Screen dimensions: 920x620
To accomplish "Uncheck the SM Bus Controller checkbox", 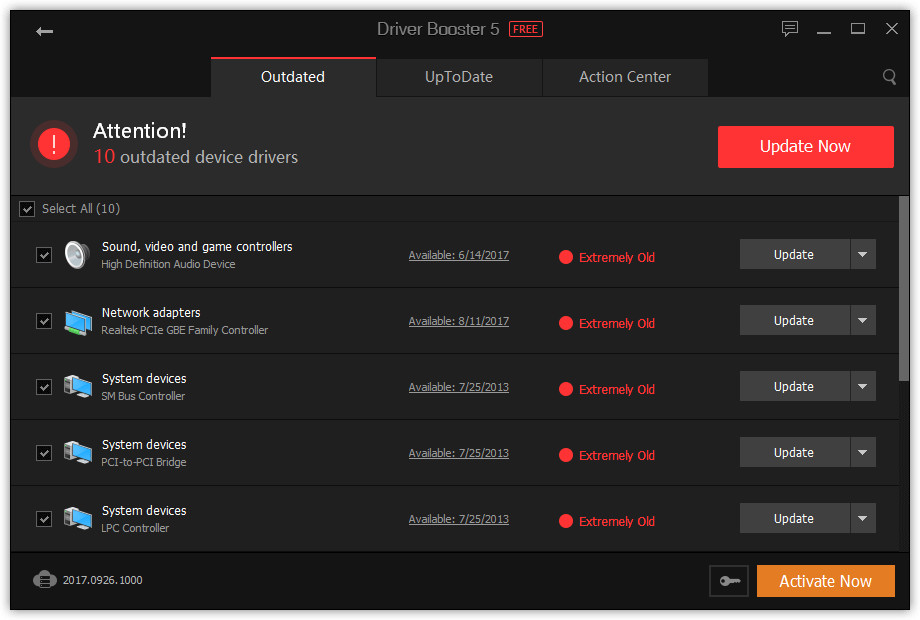I will (44, 387).
